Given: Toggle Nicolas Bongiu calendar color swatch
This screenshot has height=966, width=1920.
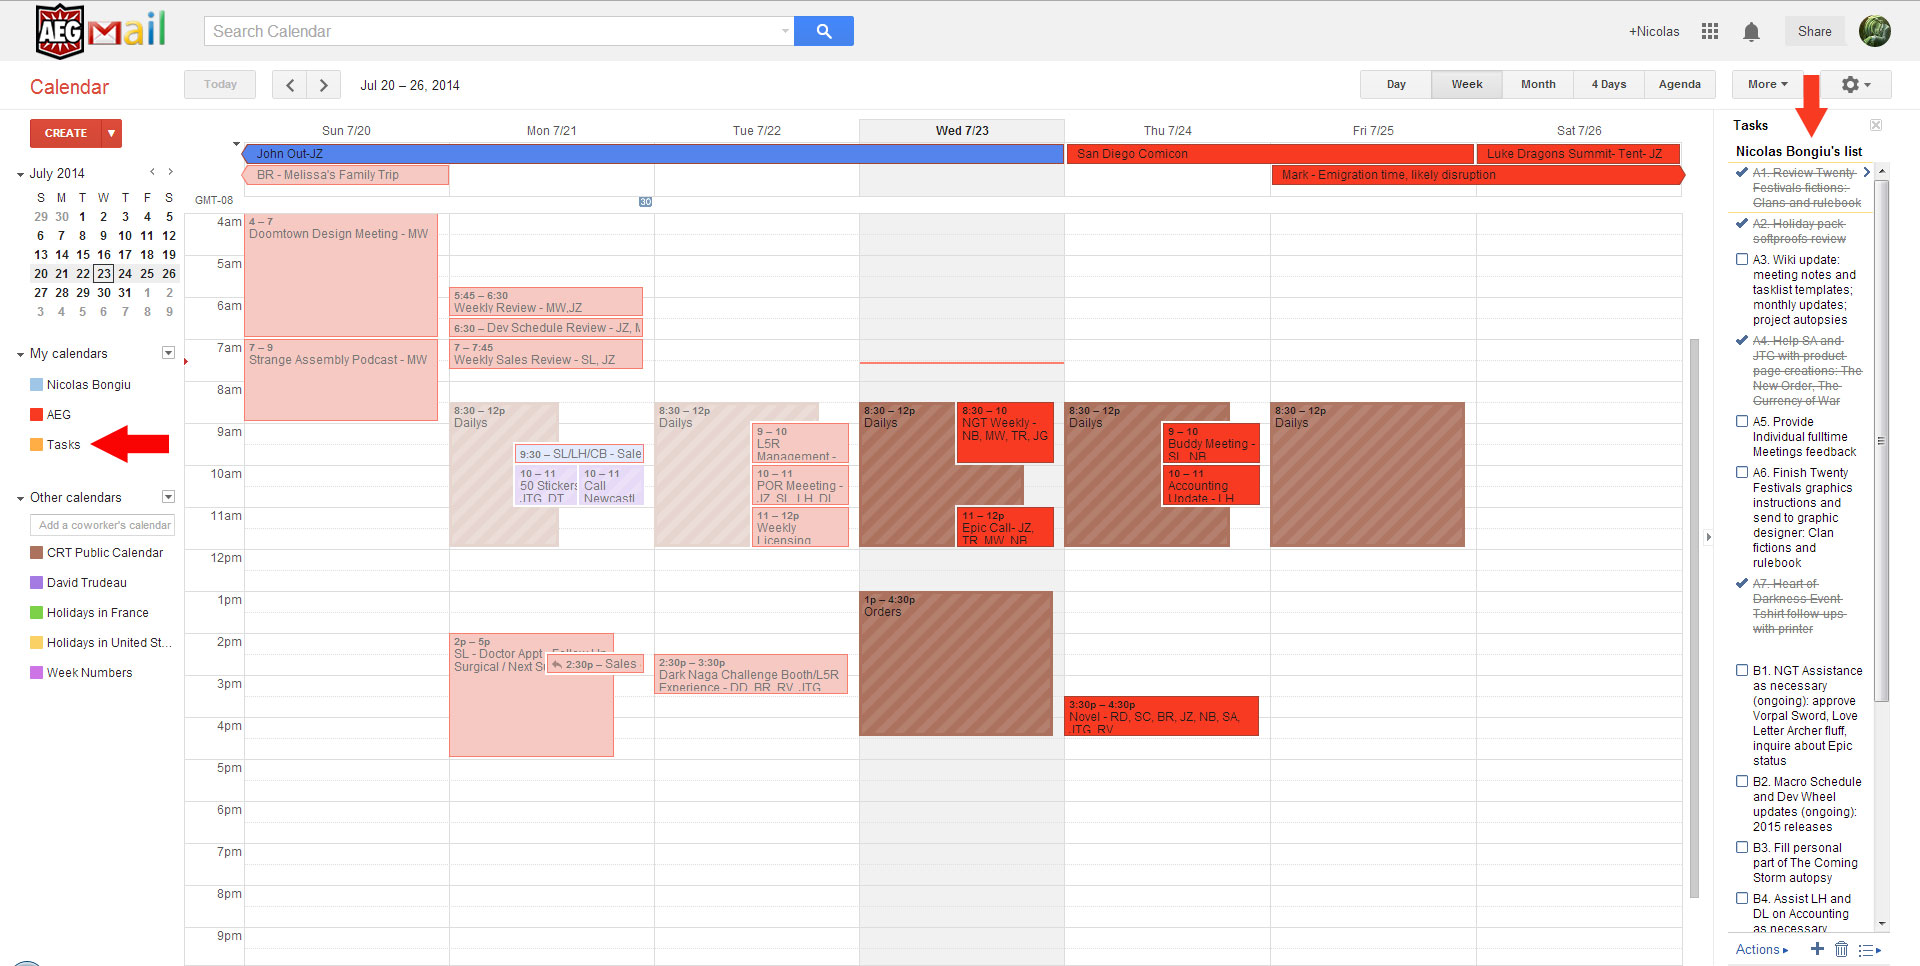Looking at the screenshot, I should (37, 385).
